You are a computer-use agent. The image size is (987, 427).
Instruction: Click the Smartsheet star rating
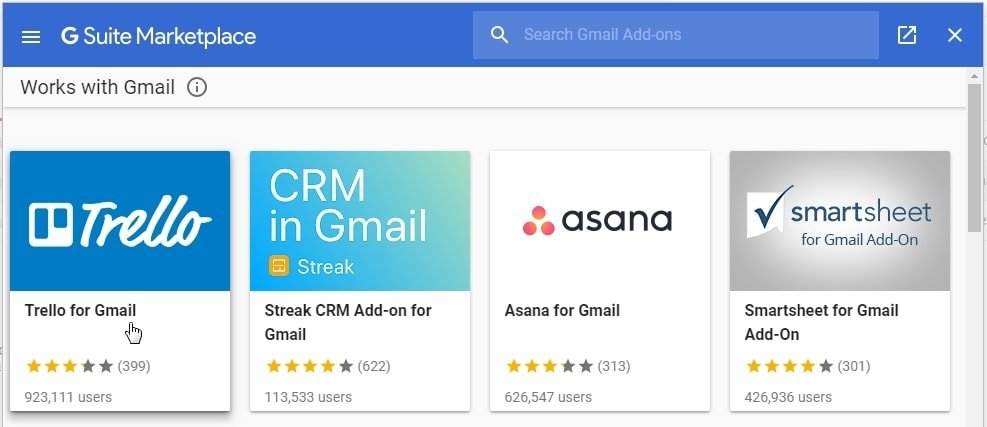click(x=790, y=366)
